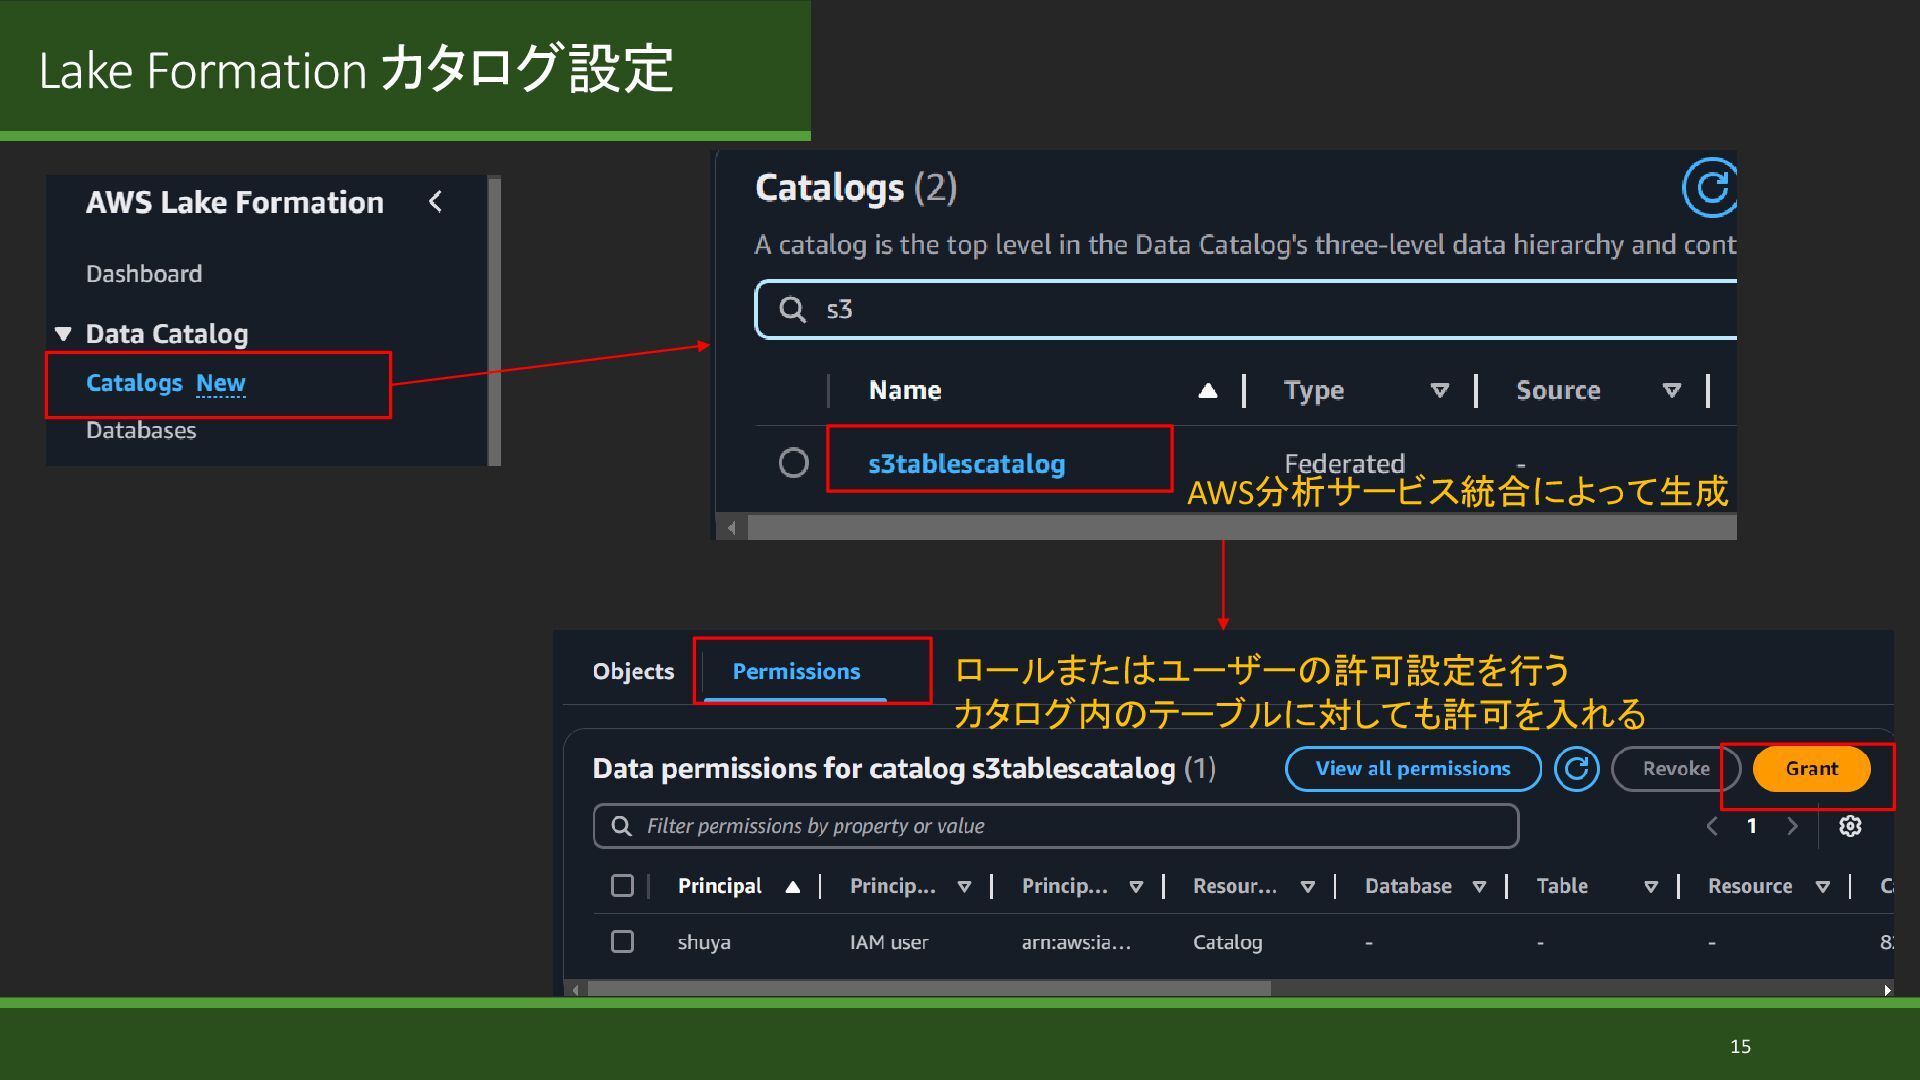Refresh the data permissions list
The image size is (1920, 1080).
[x=1576, y=769]
